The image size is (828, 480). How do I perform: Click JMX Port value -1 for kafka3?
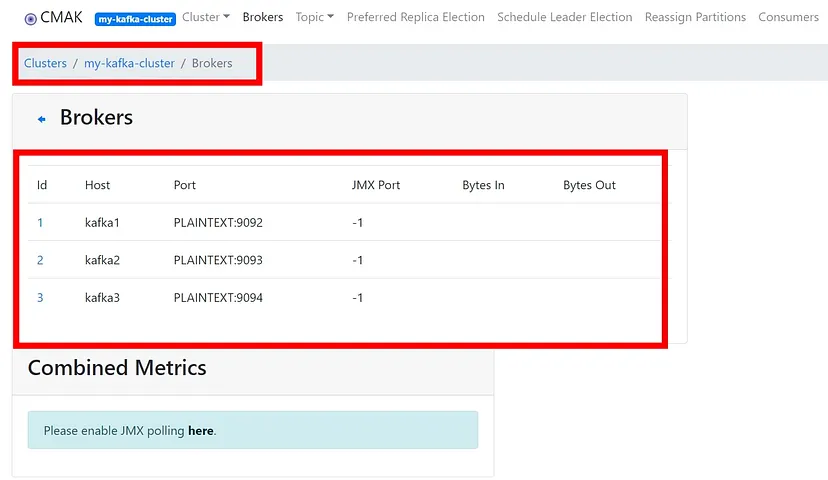click(x=357, y=298)
